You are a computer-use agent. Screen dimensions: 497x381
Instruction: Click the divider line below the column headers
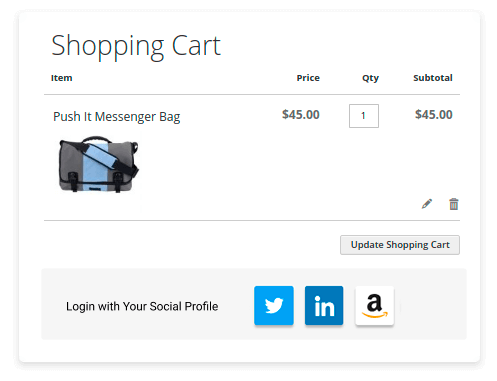click(x=252, y=94)
